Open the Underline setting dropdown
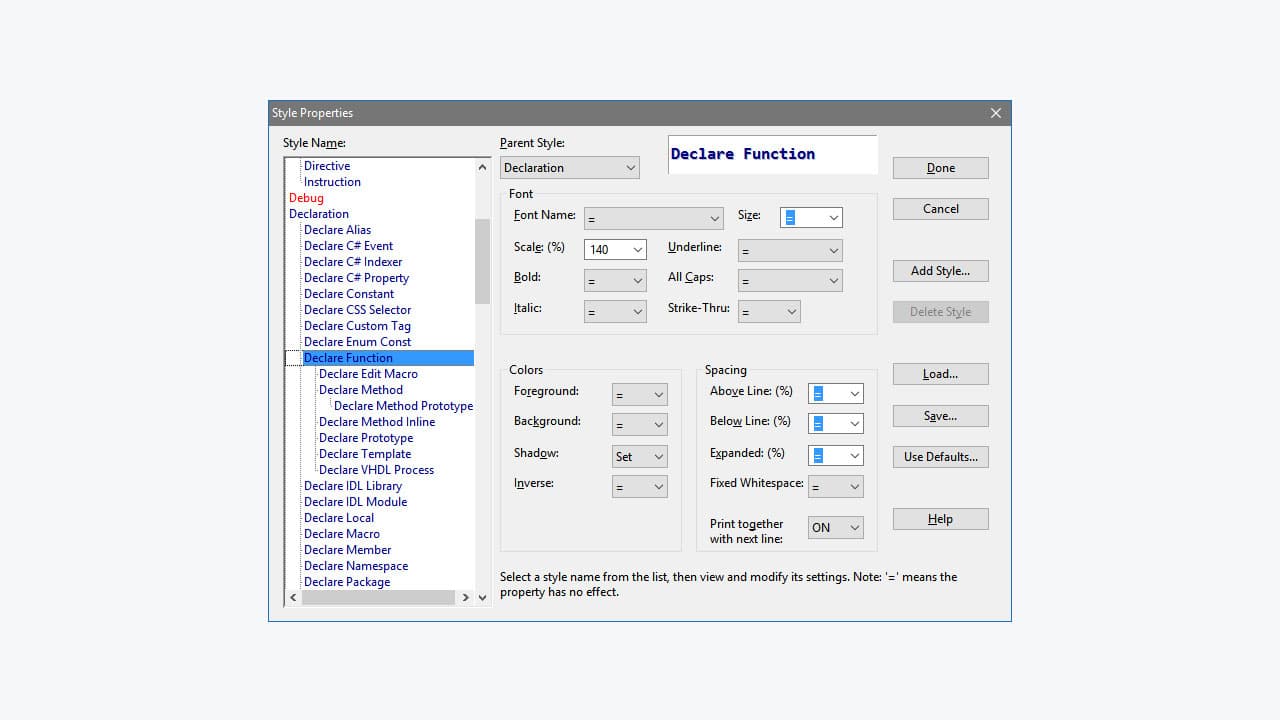This screenshot has height=720, width=1280. (790, 249)
